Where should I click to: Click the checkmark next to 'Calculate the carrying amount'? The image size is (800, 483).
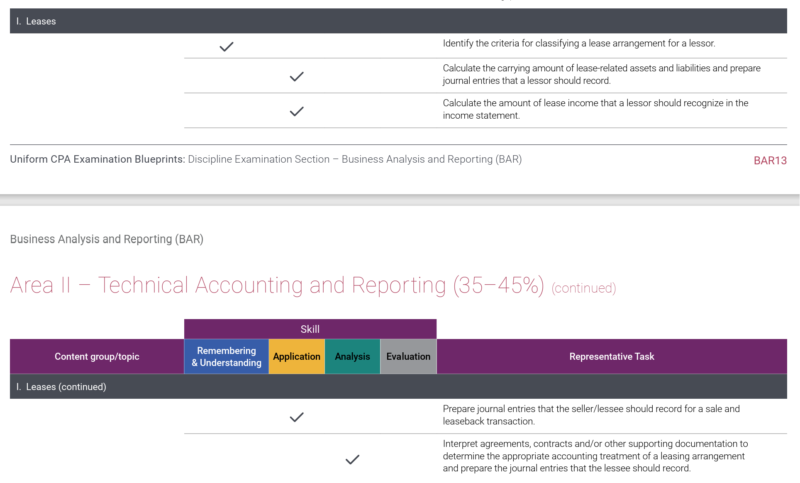(x=296, y=77)
